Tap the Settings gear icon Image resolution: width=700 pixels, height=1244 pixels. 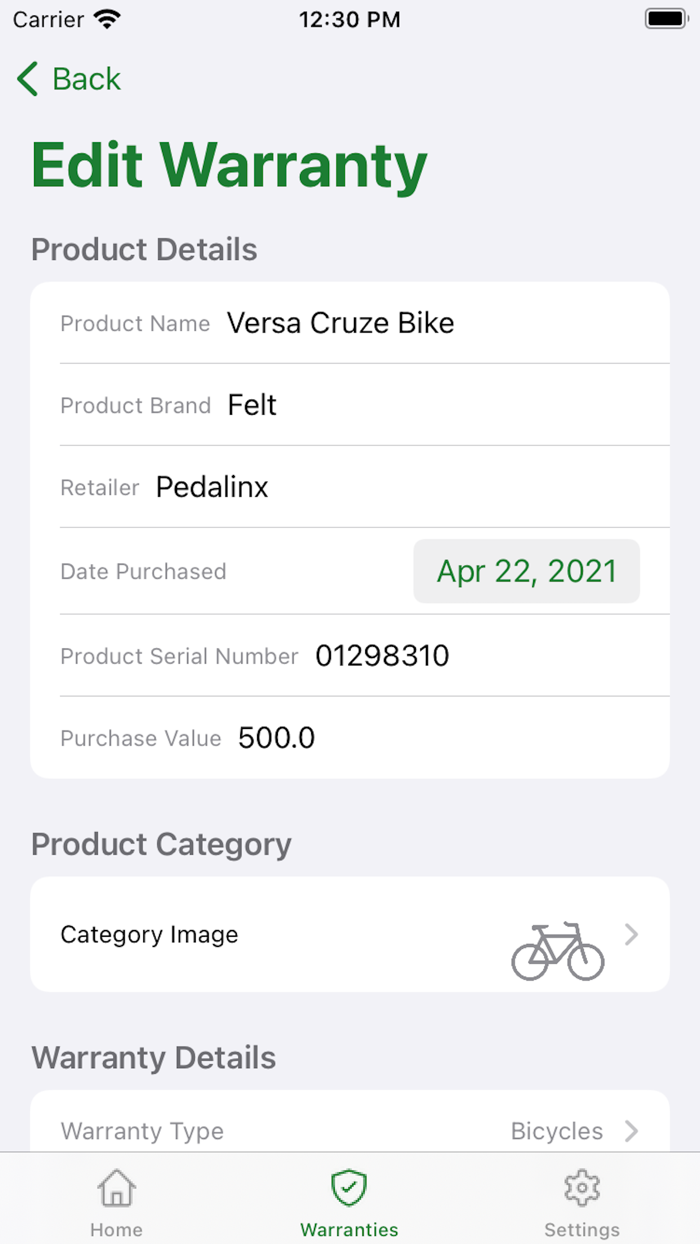click(581, 1189)
